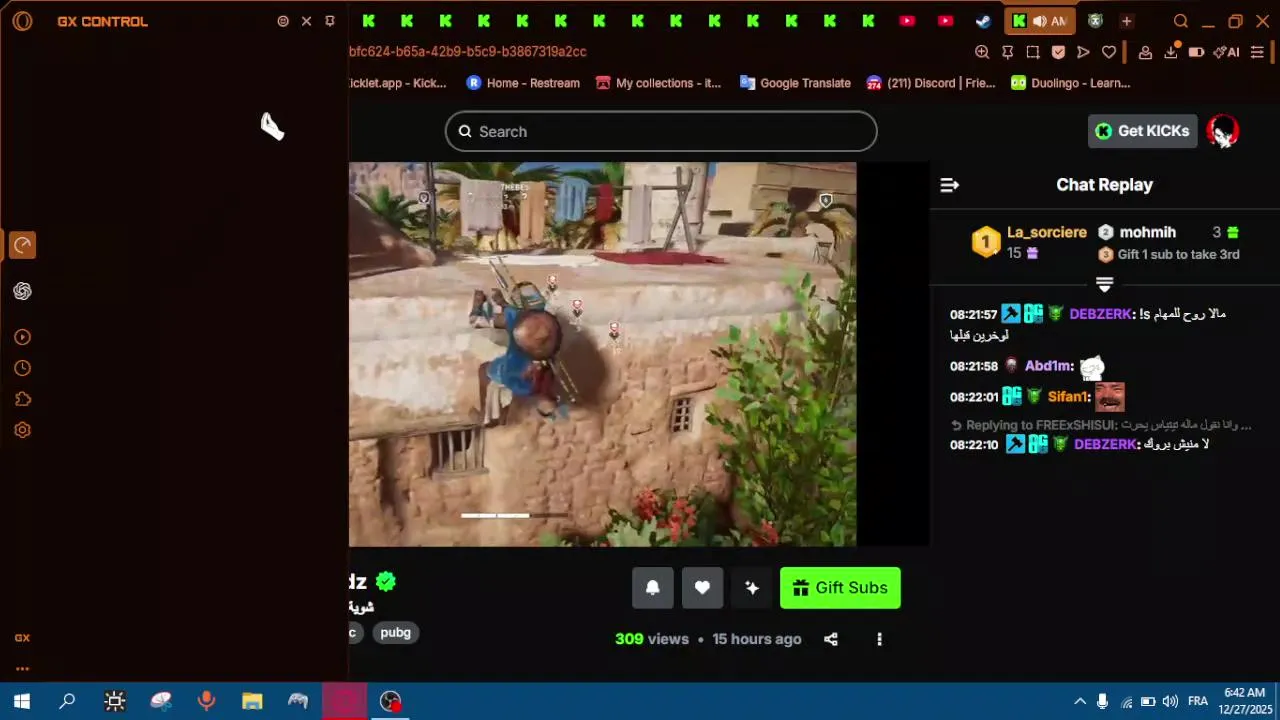
Task: Click the GX corner icon in sidebar
Action: click(22, 638)
